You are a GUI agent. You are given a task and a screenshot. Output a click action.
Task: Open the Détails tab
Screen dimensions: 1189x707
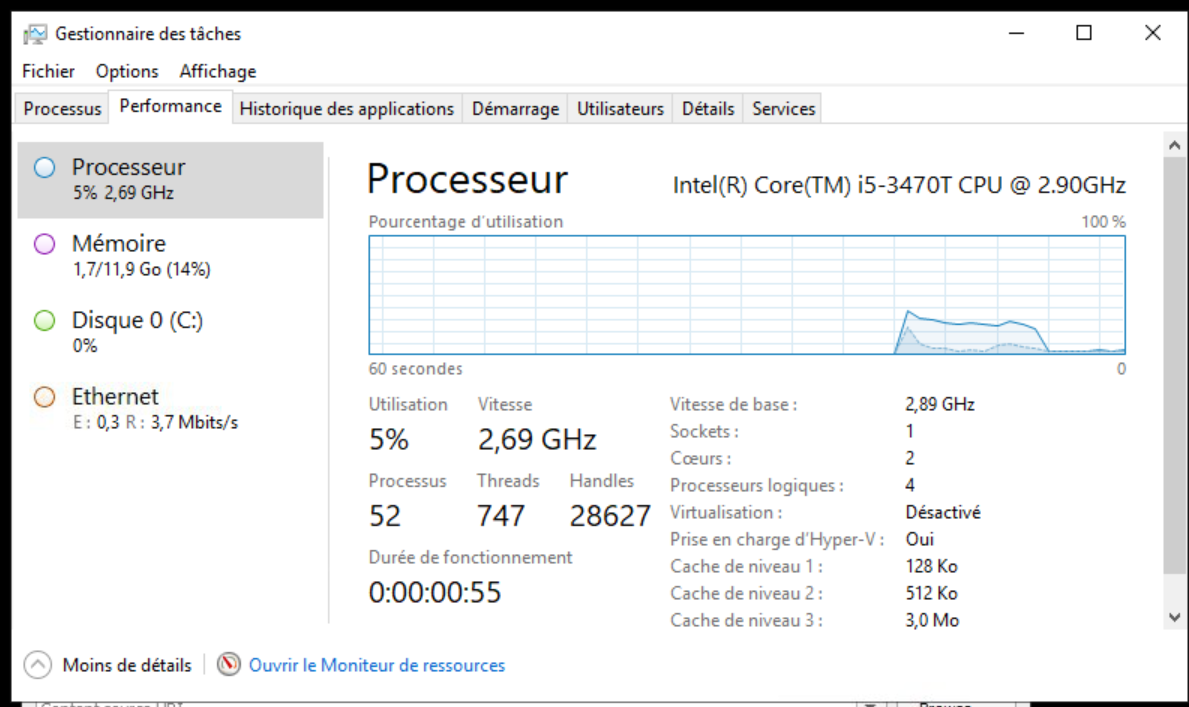(708, 108)
